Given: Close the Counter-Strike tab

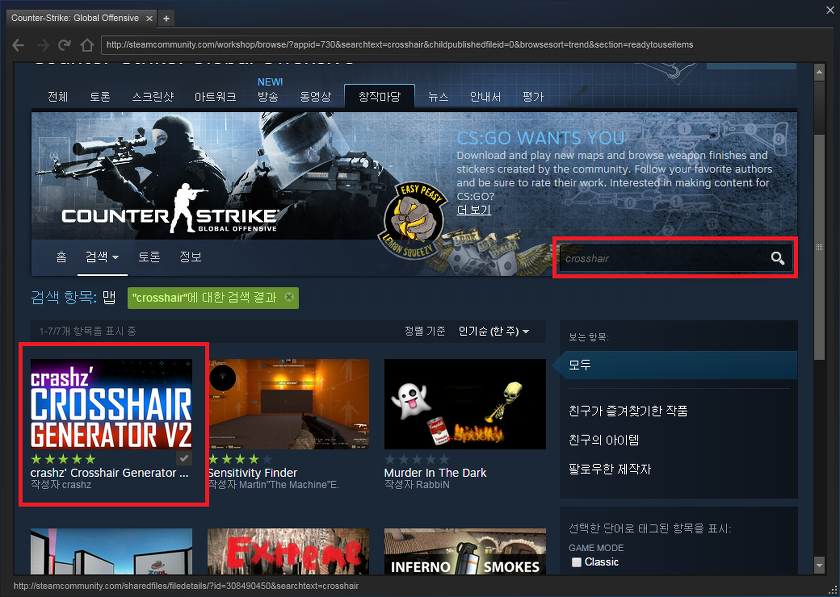Looking at the screenshot, I should point(148,18).
